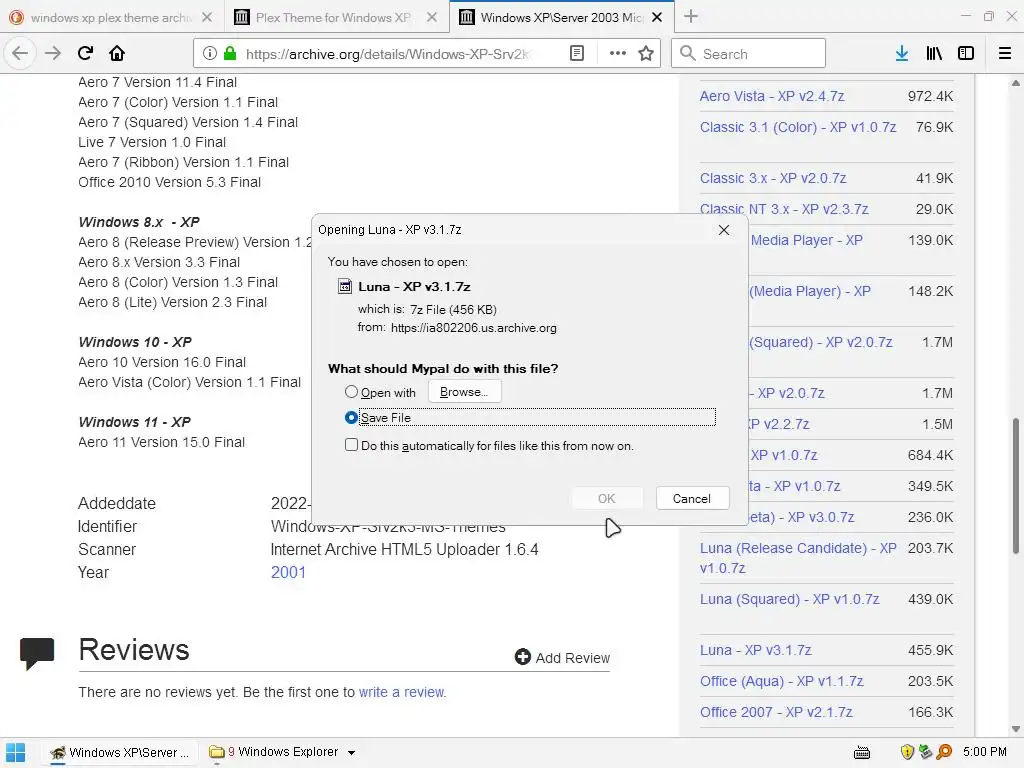Click Luna - XP v3.1.7z link in list
Image resolution: width=1024 pixels, height=768 pixels.
(756, 650)
